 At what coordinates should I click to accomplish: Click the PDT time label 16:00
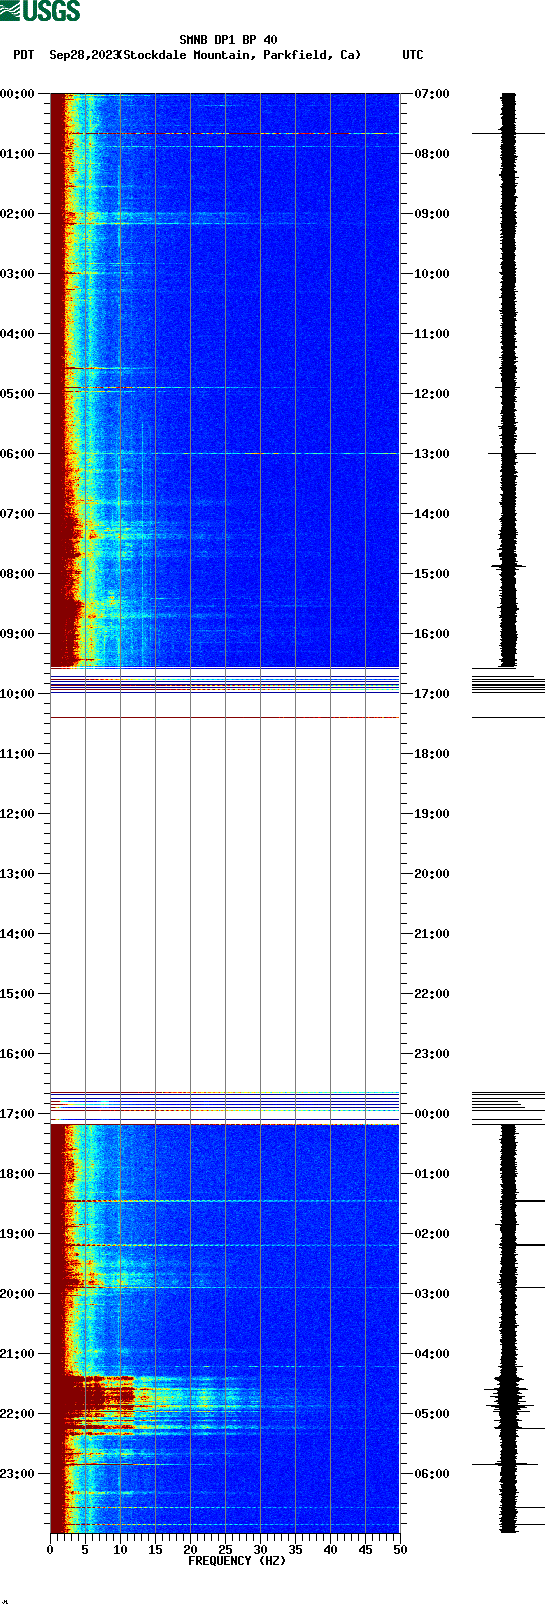click(x=18, y=1054)
